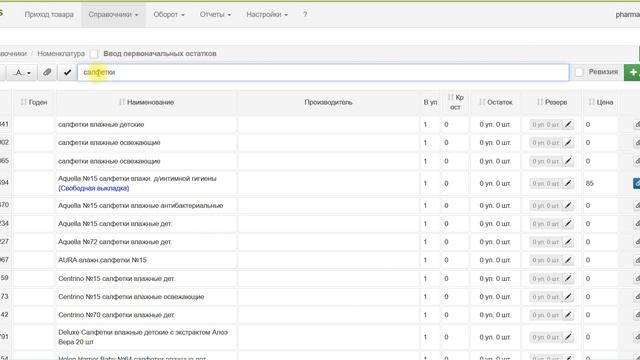
Task: Click the Производитель column header
Action: coord(328,102)
